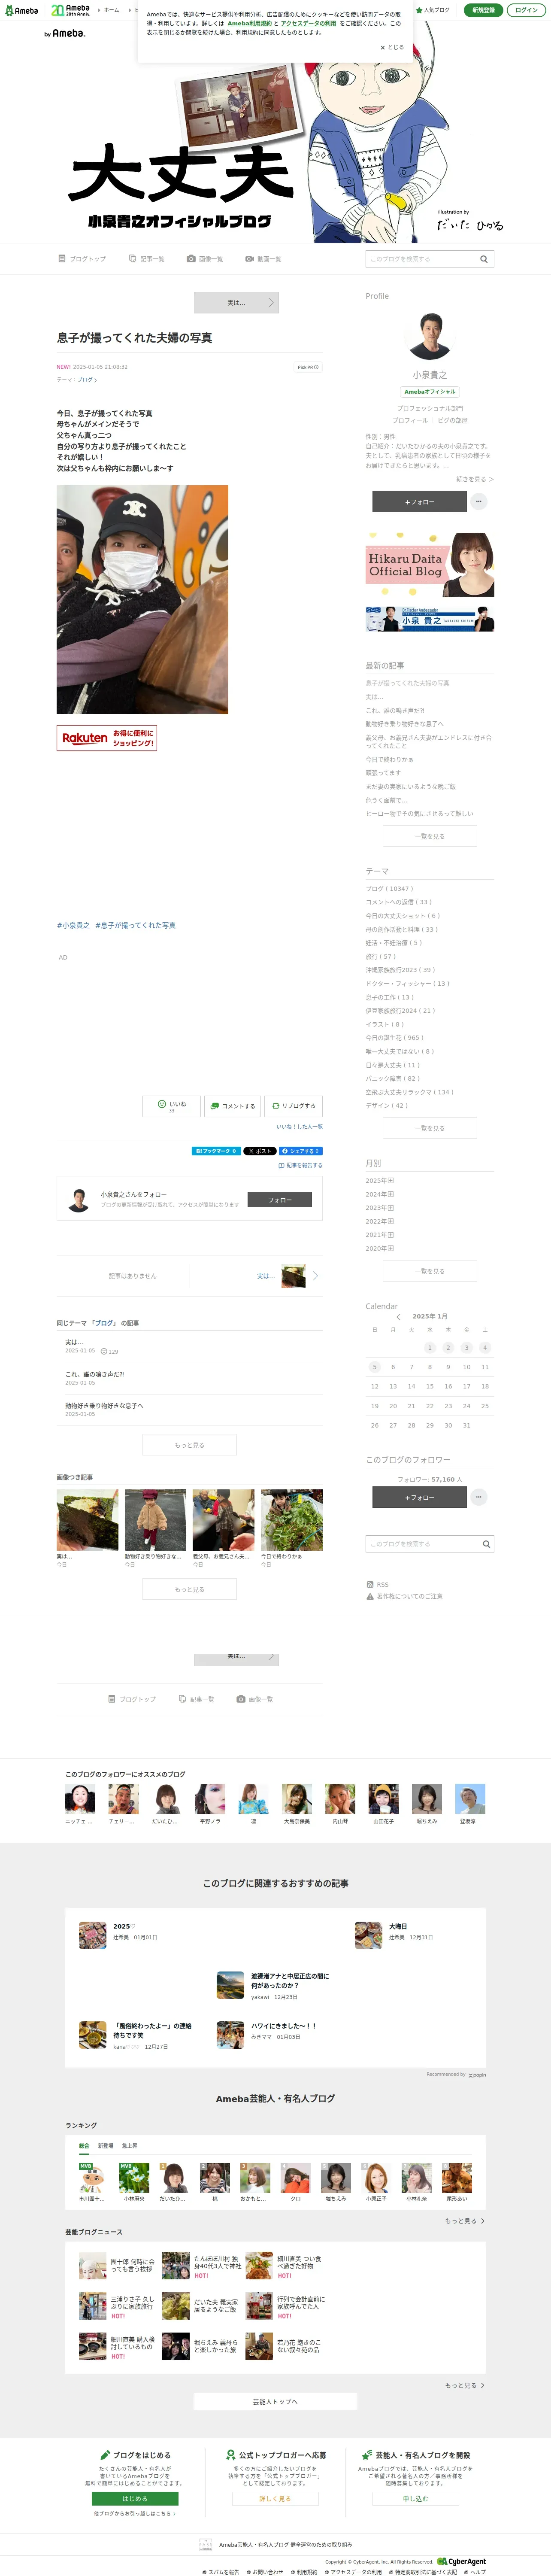Click the Pick PR info label
Screen dimensions: 551x2576
(308, 367)
